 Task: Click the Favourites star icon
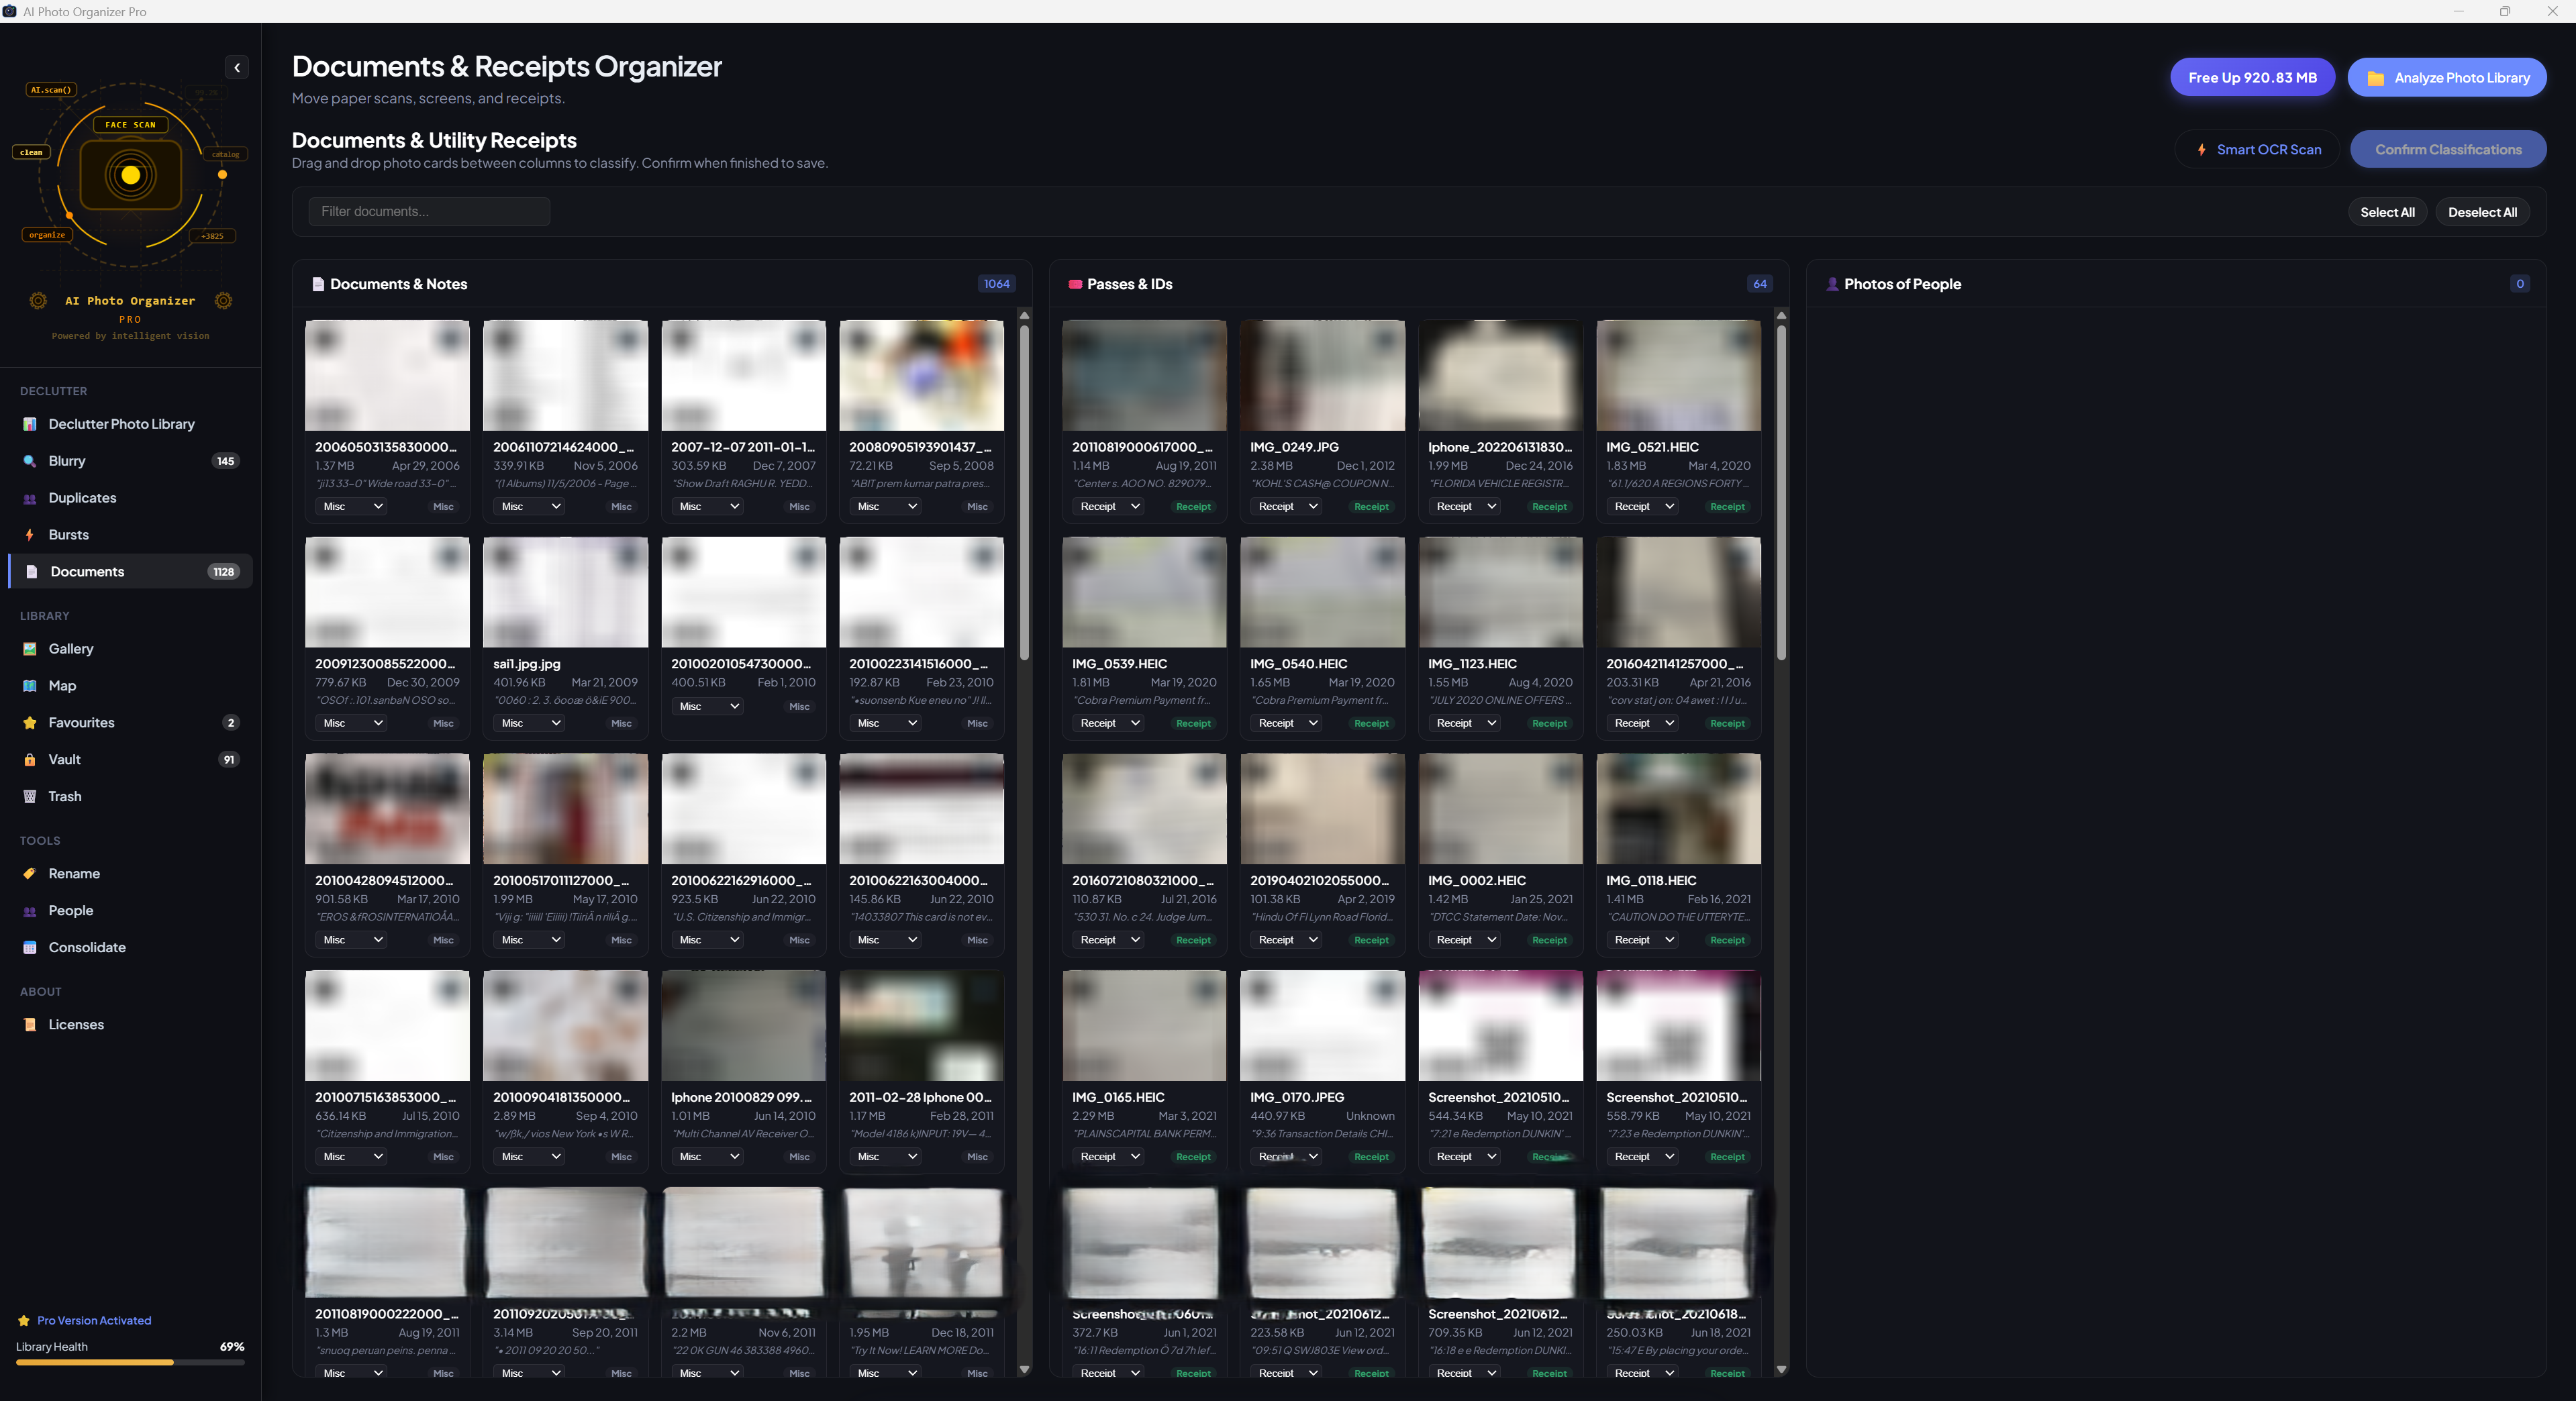pos(30,723)
